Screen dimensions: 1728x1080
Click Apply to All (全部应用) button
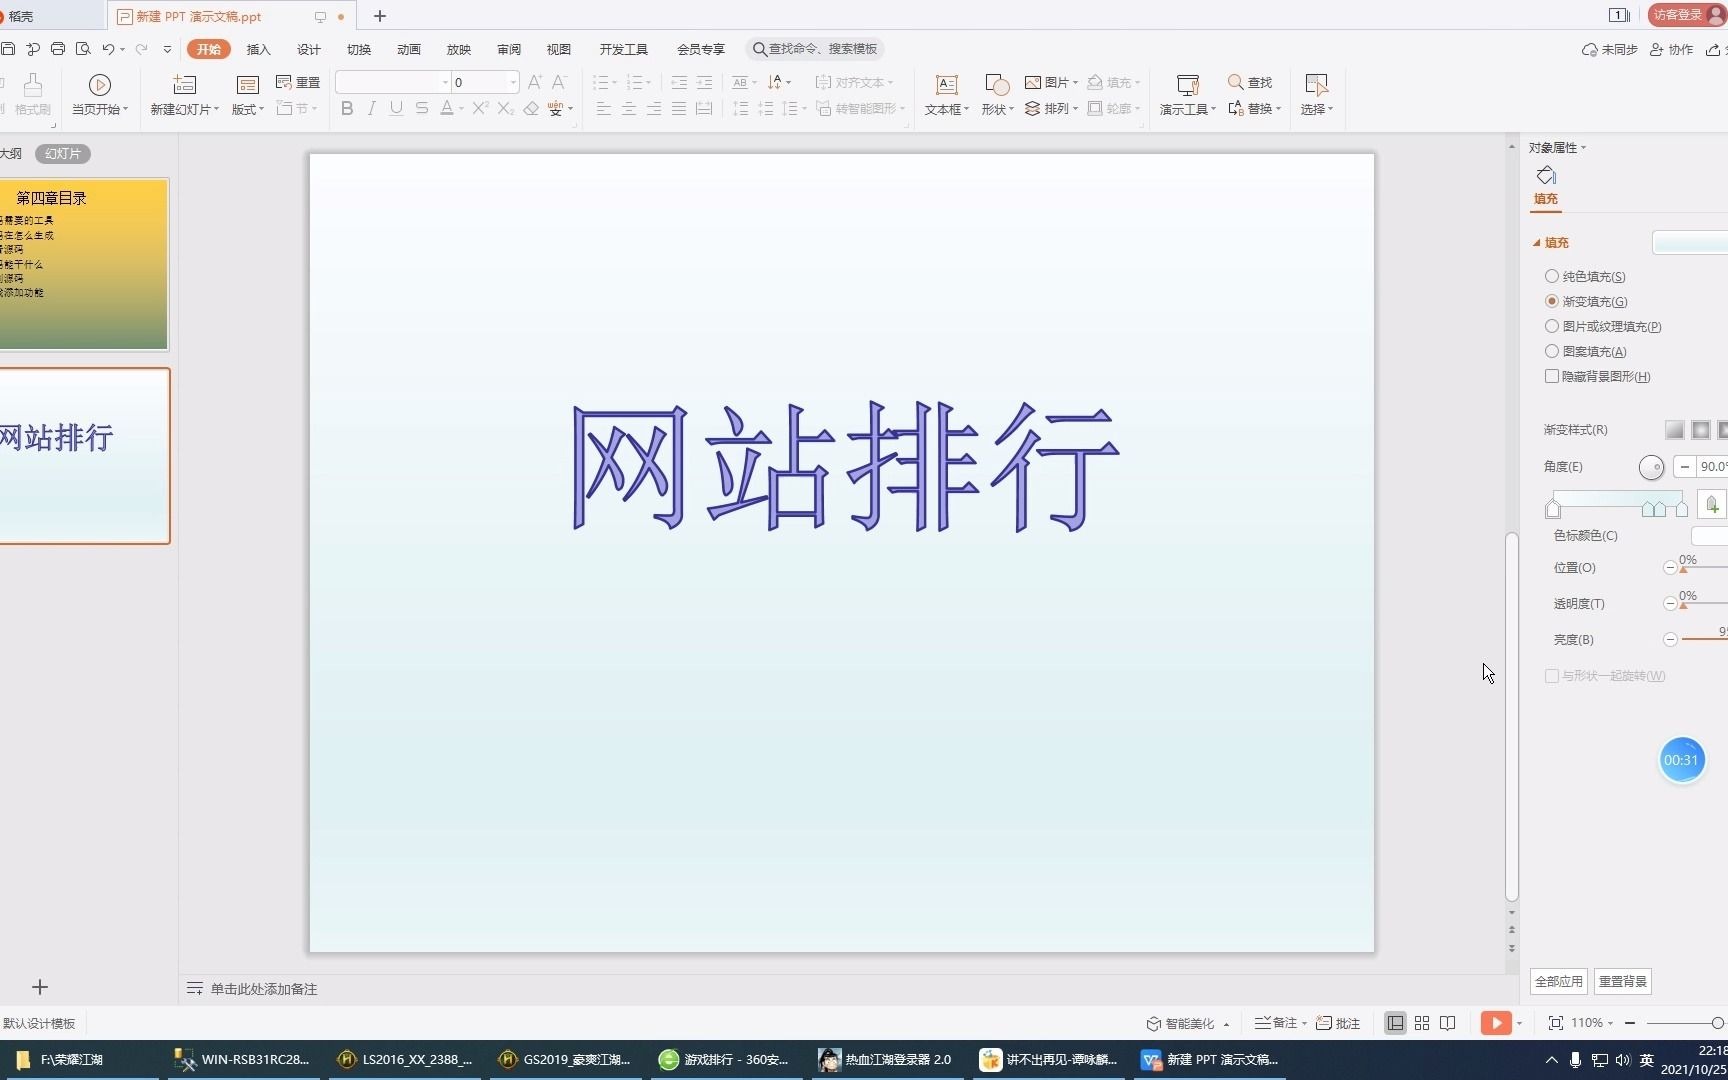[x=1559, y=982]
